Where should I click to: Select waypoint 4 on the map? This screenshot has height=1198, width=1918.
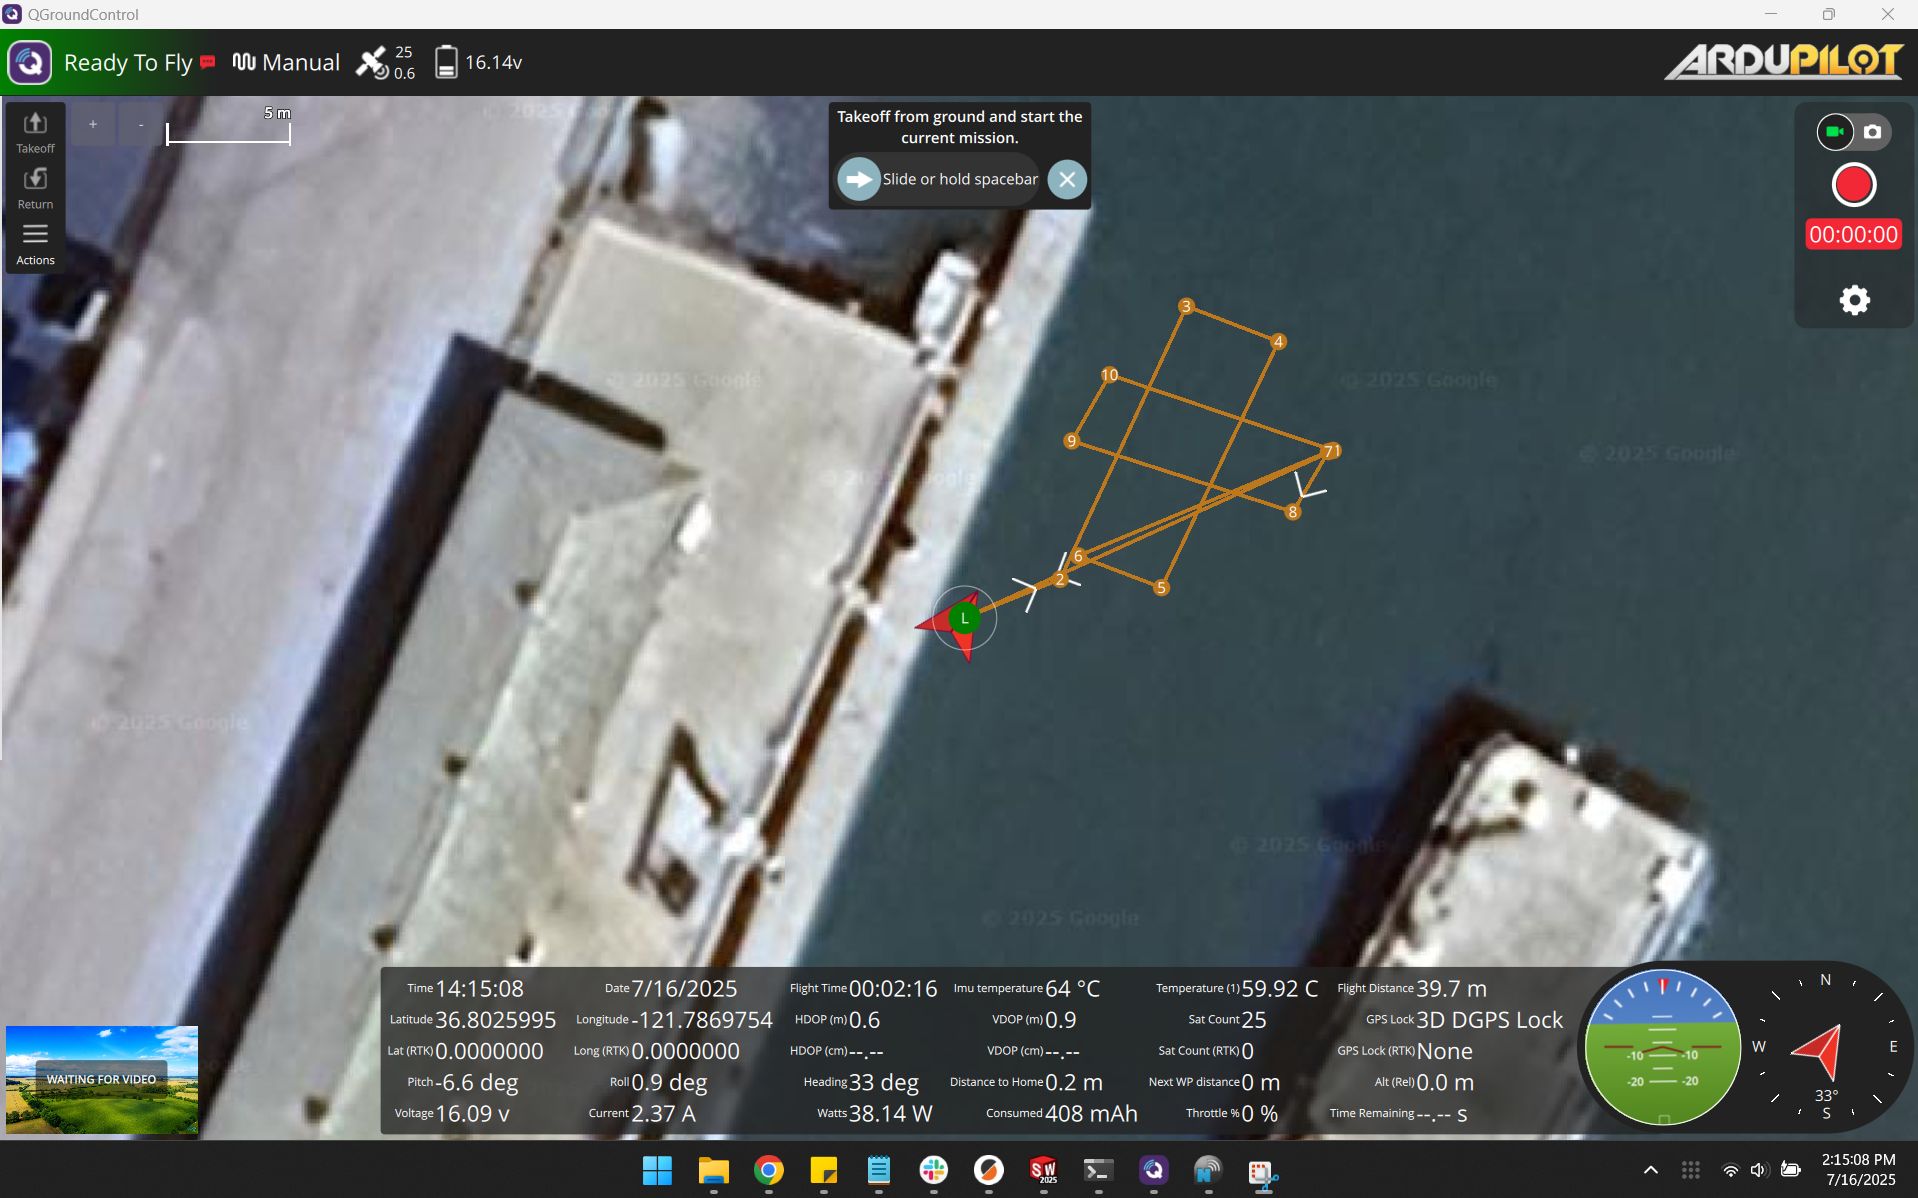1278,342
